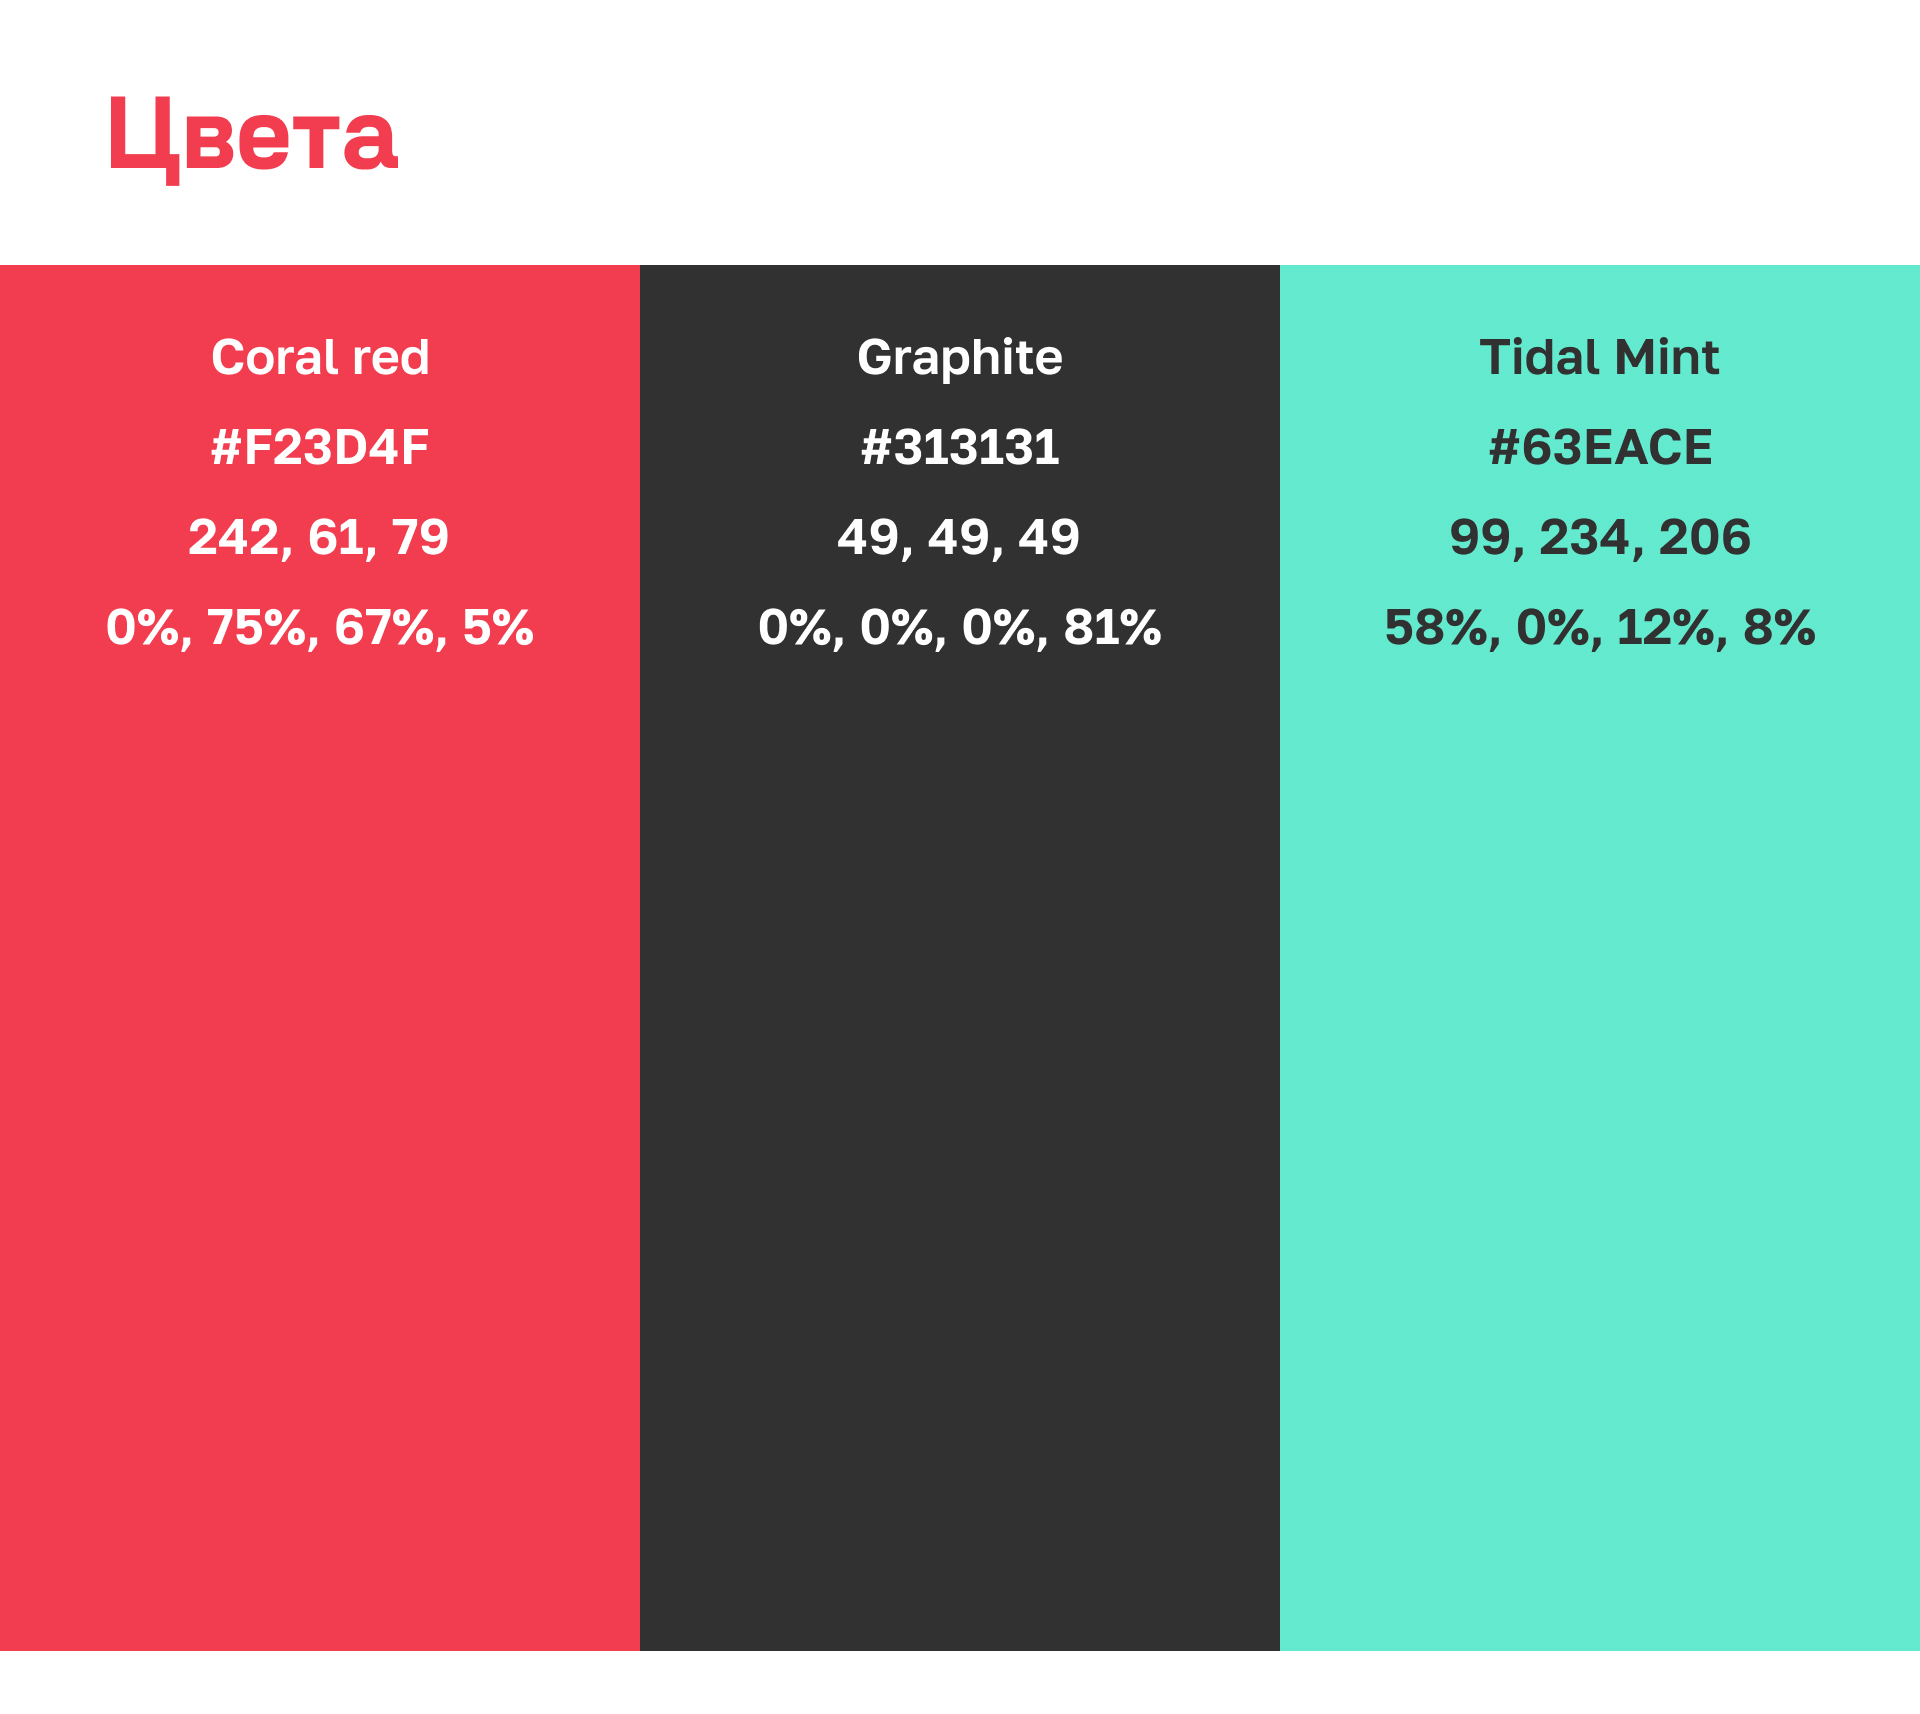Viewport: 1920px width, 1714px height.
Task: Click CMYK value 58%, 0%, 12%, 8%
Action: point(1600,627)
